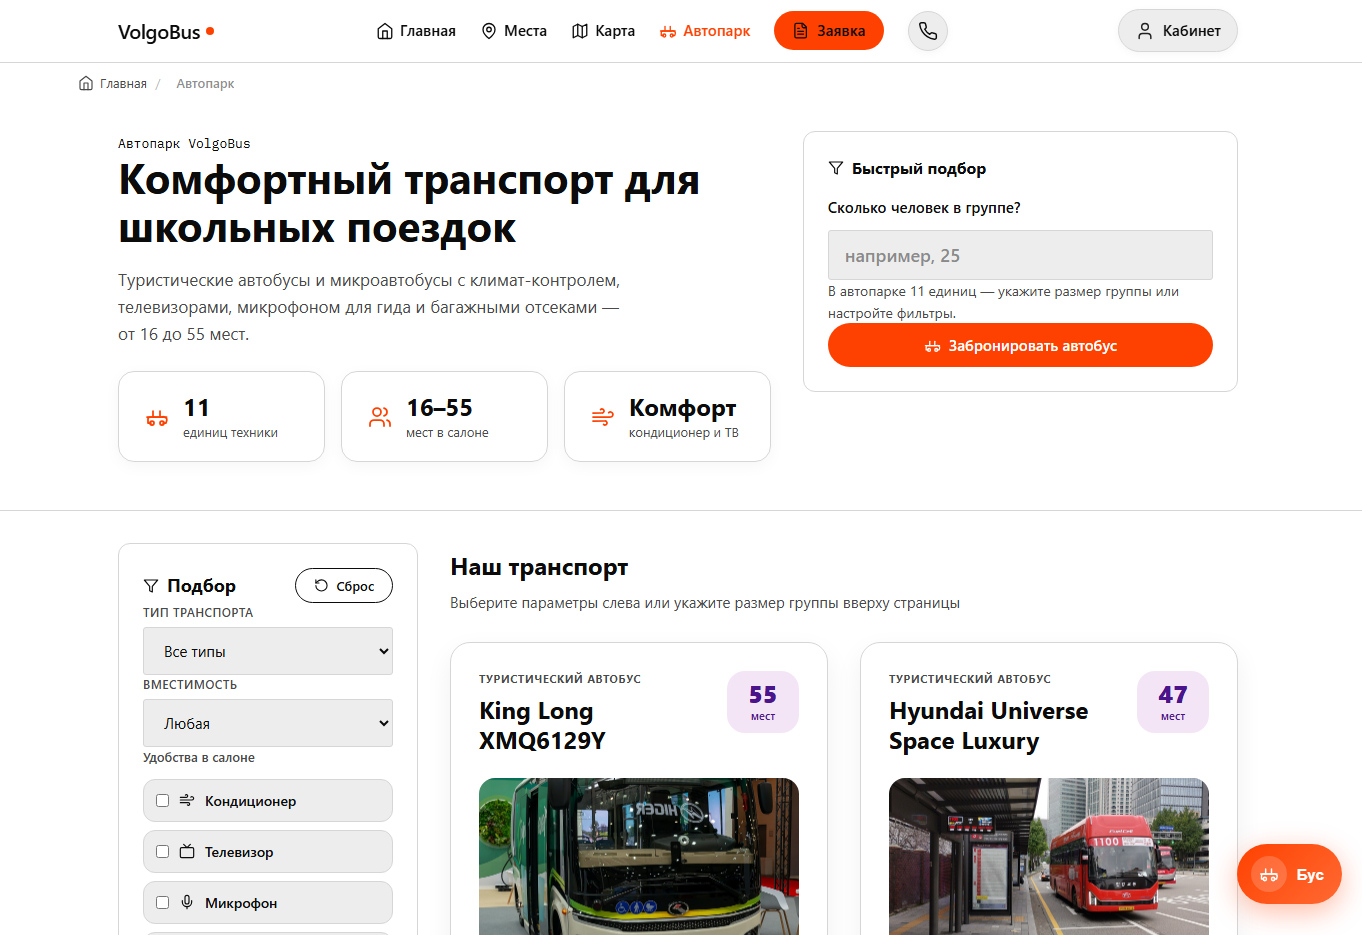
Task: Click the bus icon in Автопарк nav item
Action: point(668,32)
